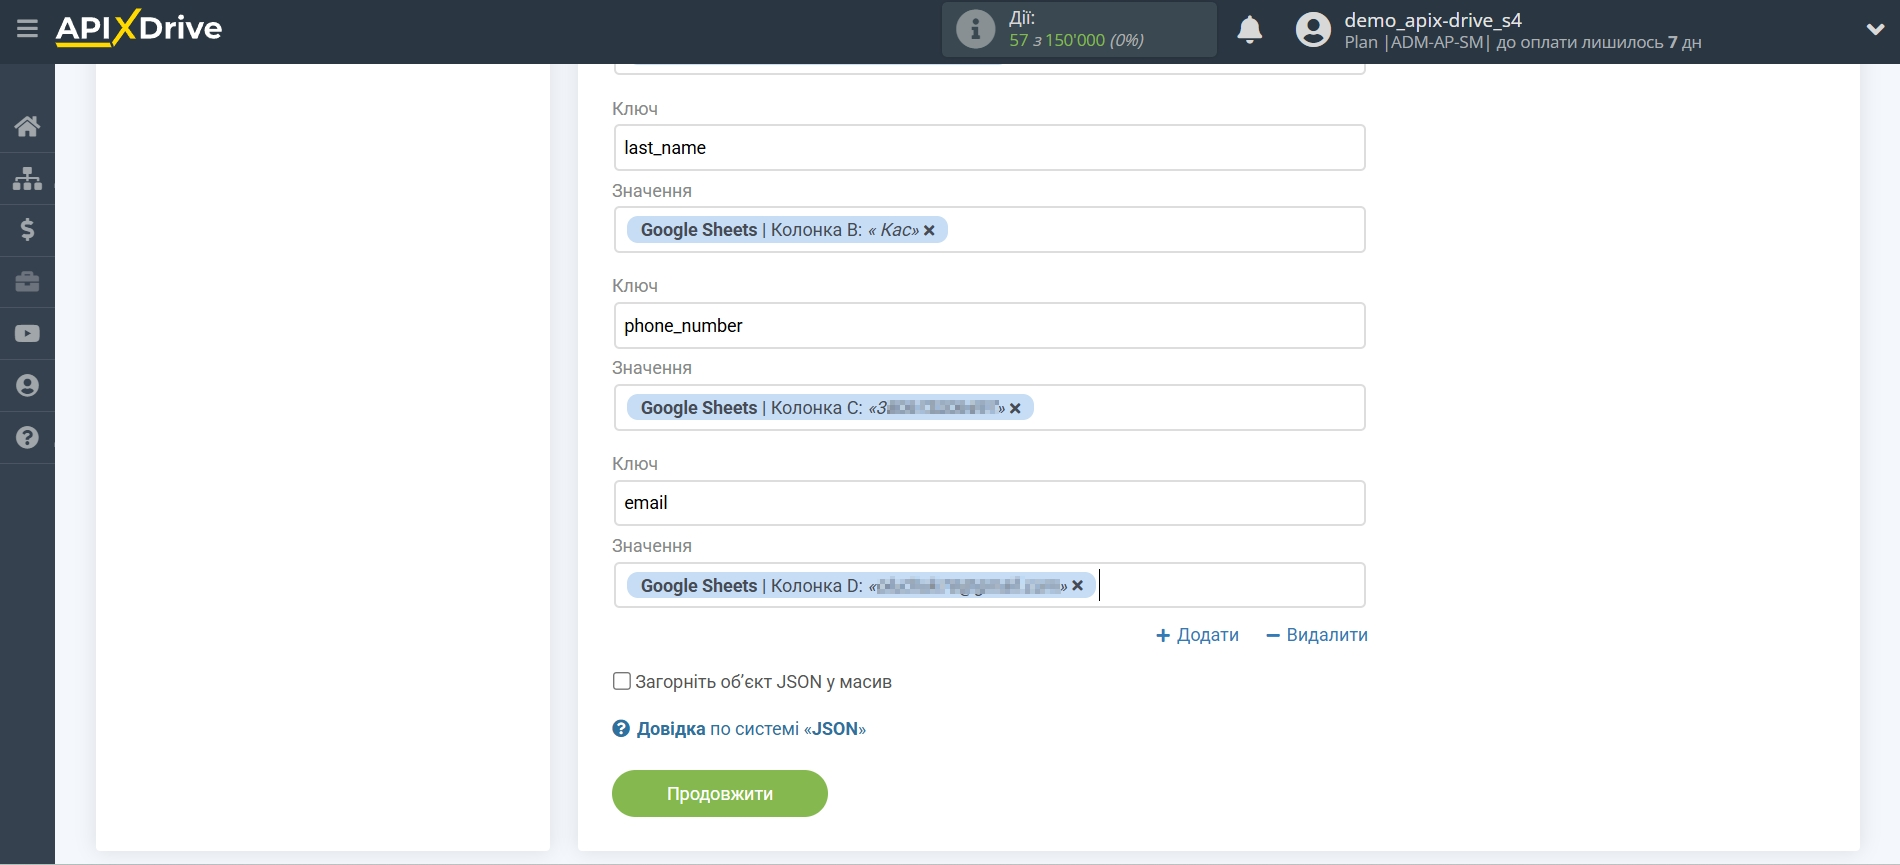Open the connections sitemap icon
This screenshot has height=865, width=1900.
(27, 178)
